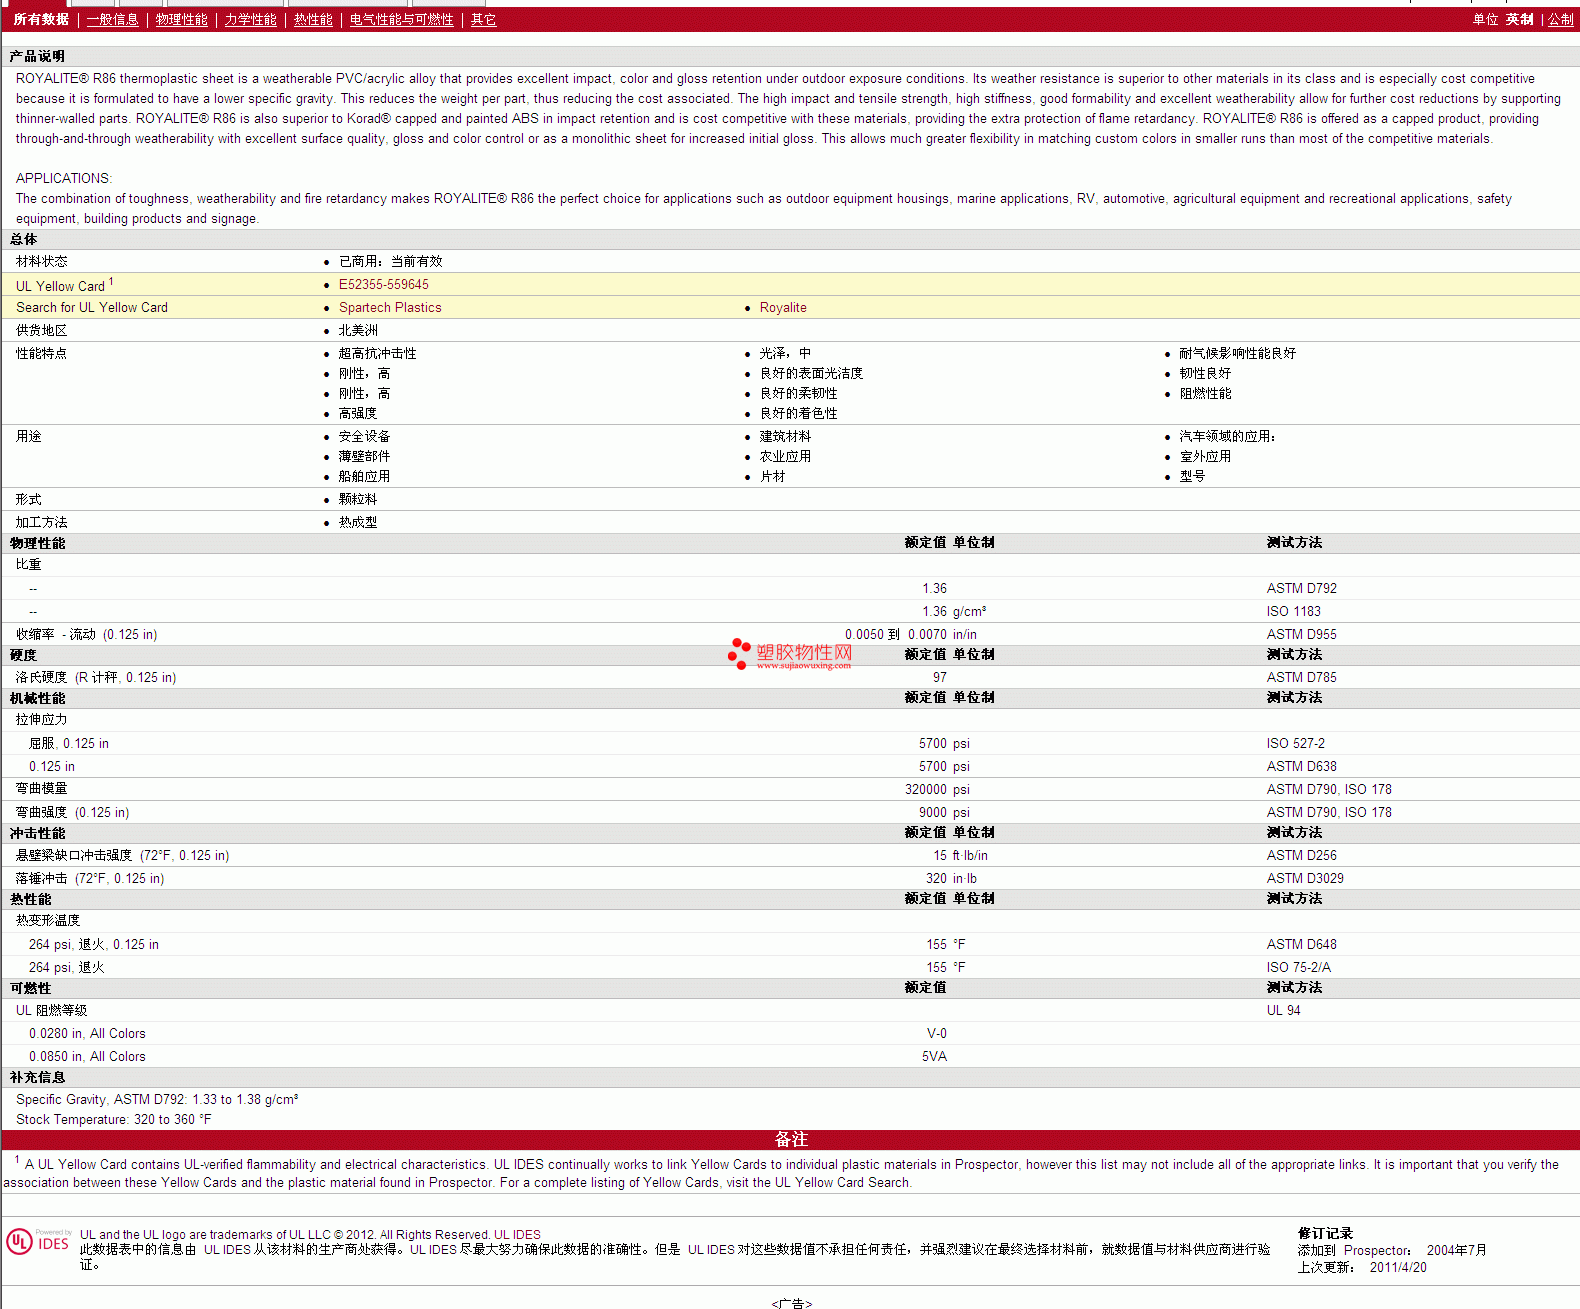Select the 5VA flame rating value
Screen dimensions: 1580x1309
[934, 1057]
